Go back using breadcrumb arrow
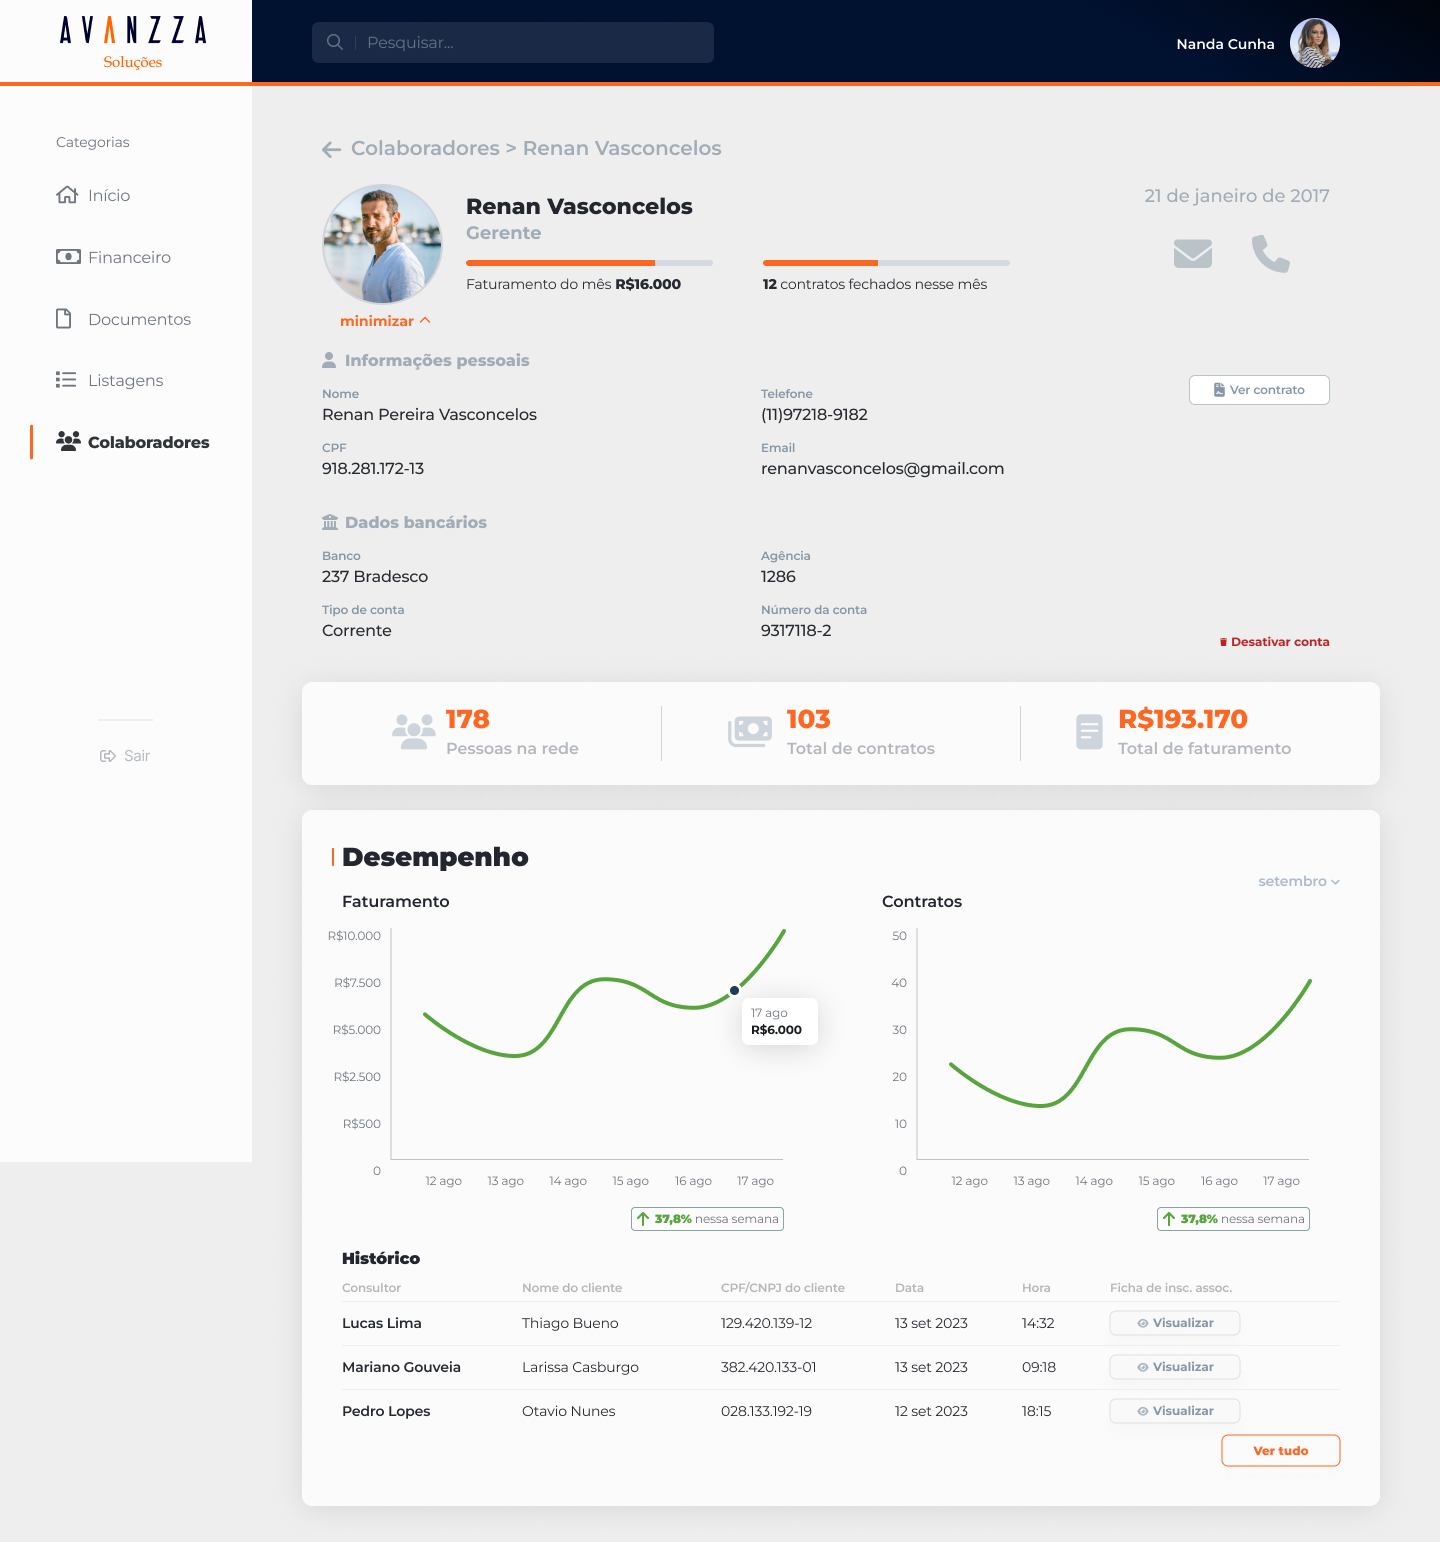This screenshot has height=1542, width=1440. coord(332,149)
